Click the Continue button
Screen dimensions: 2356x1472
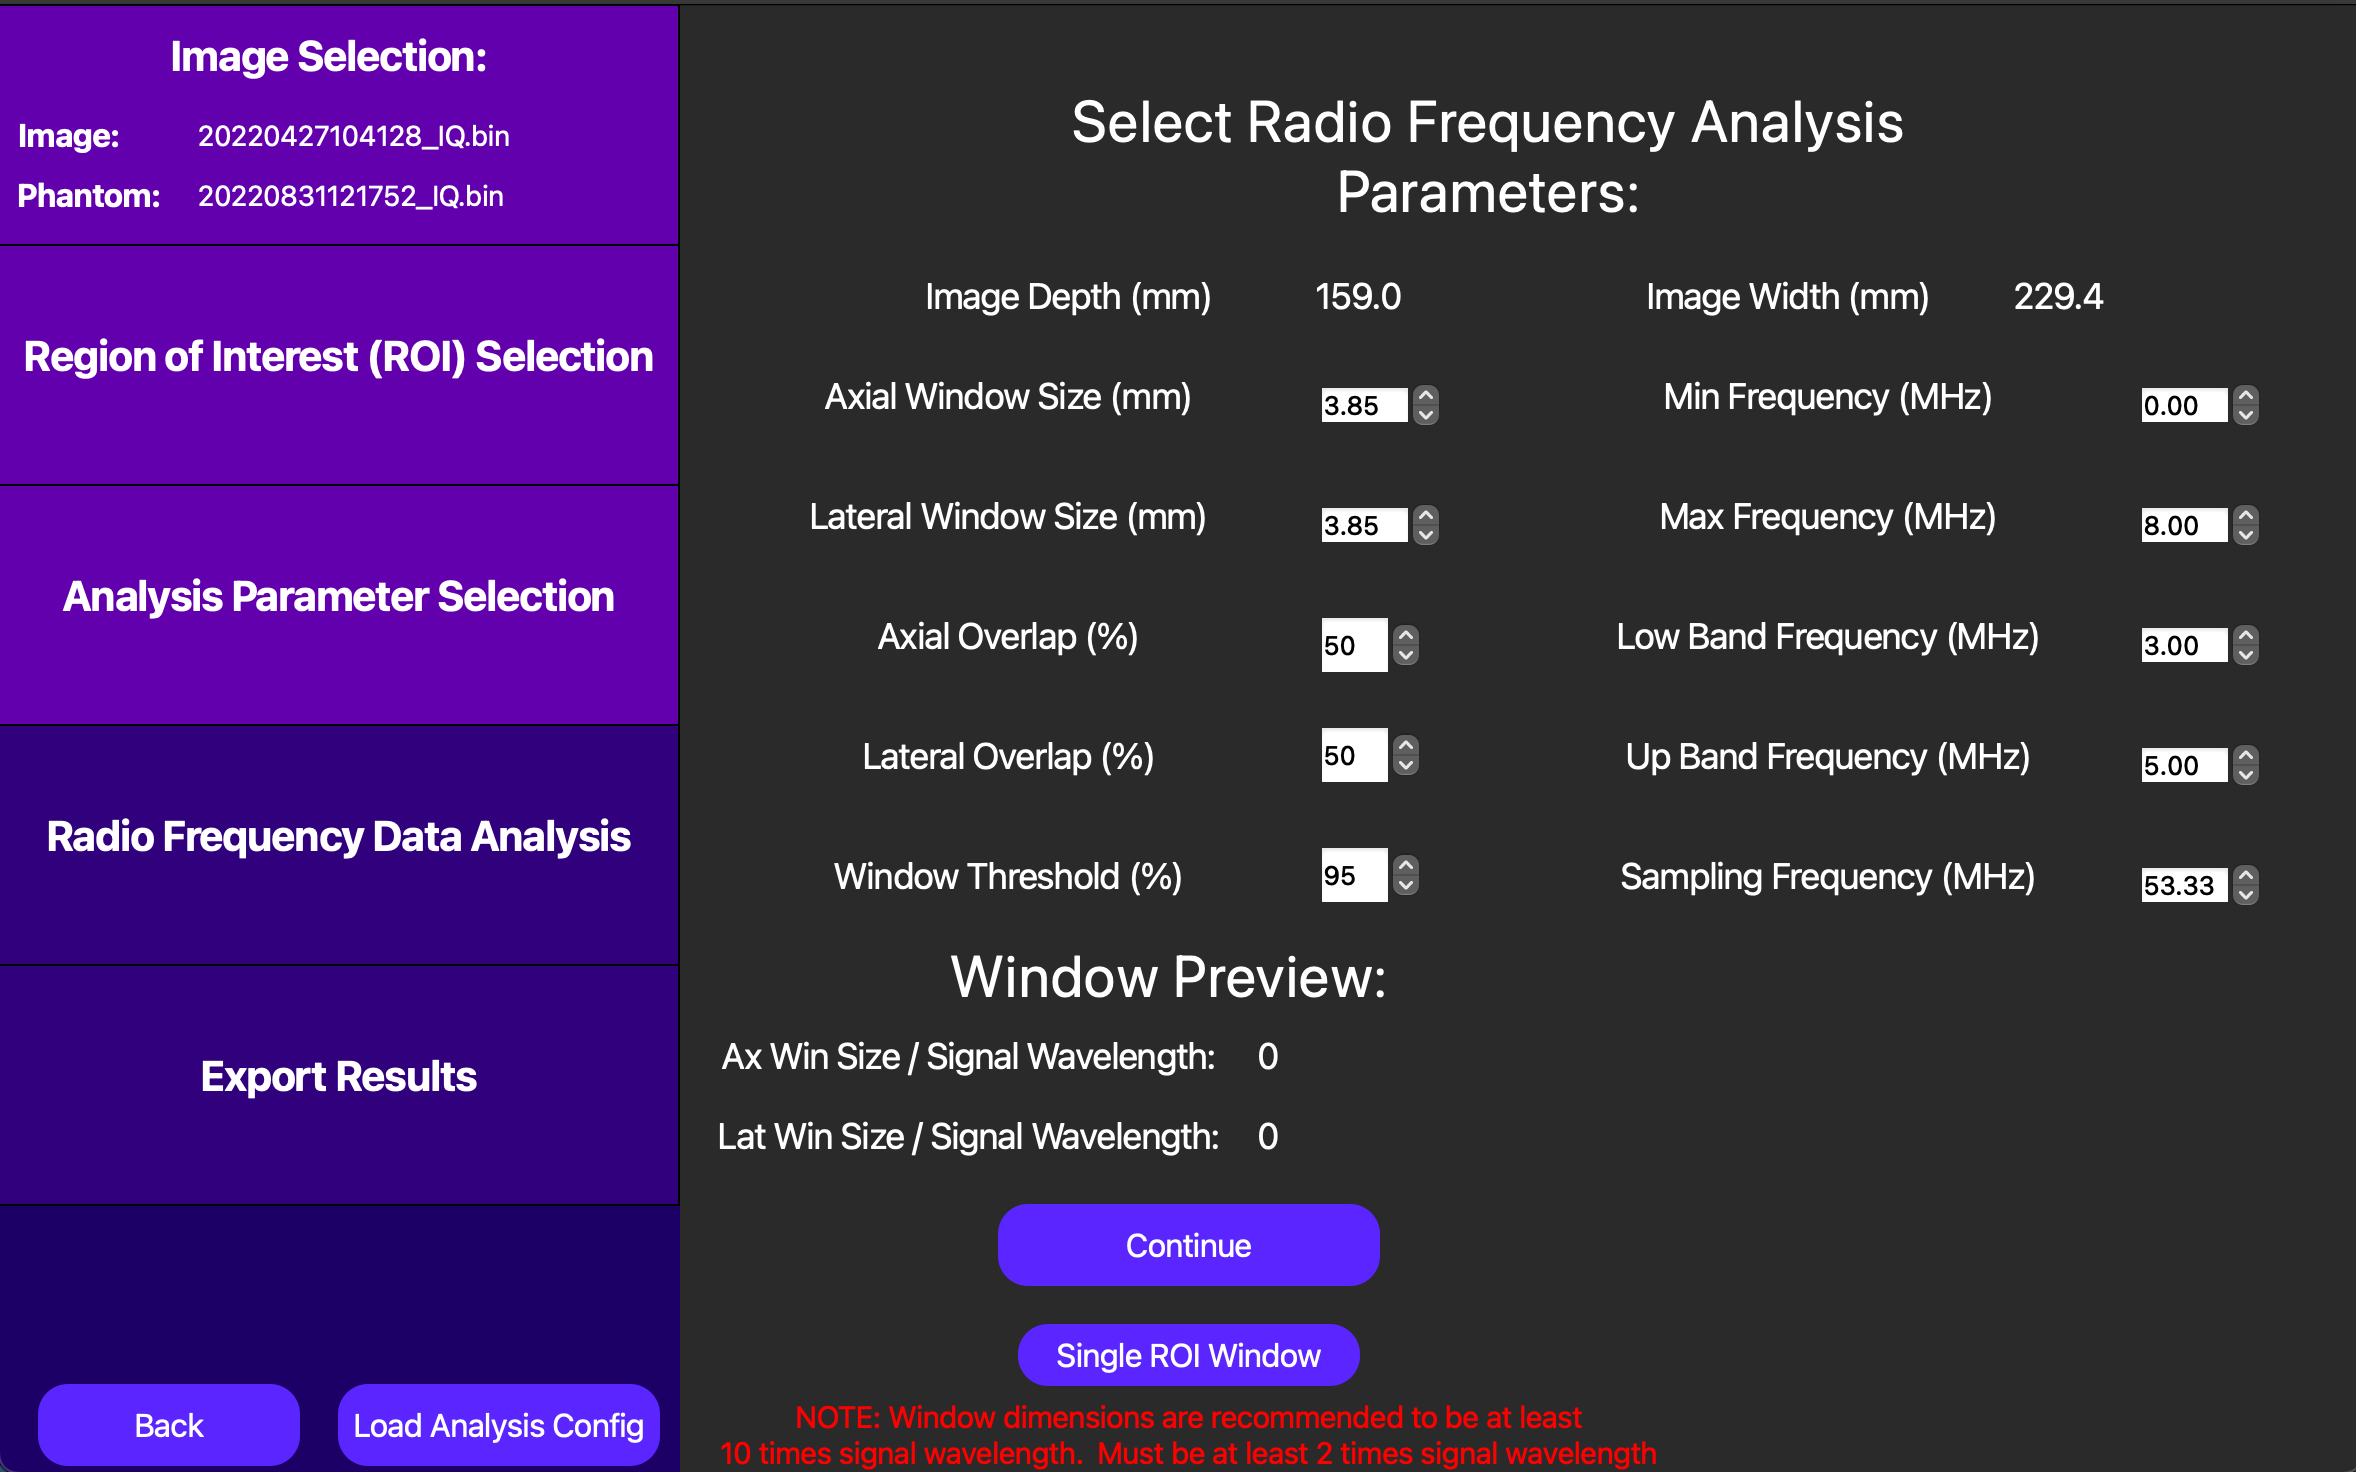1188,1245
